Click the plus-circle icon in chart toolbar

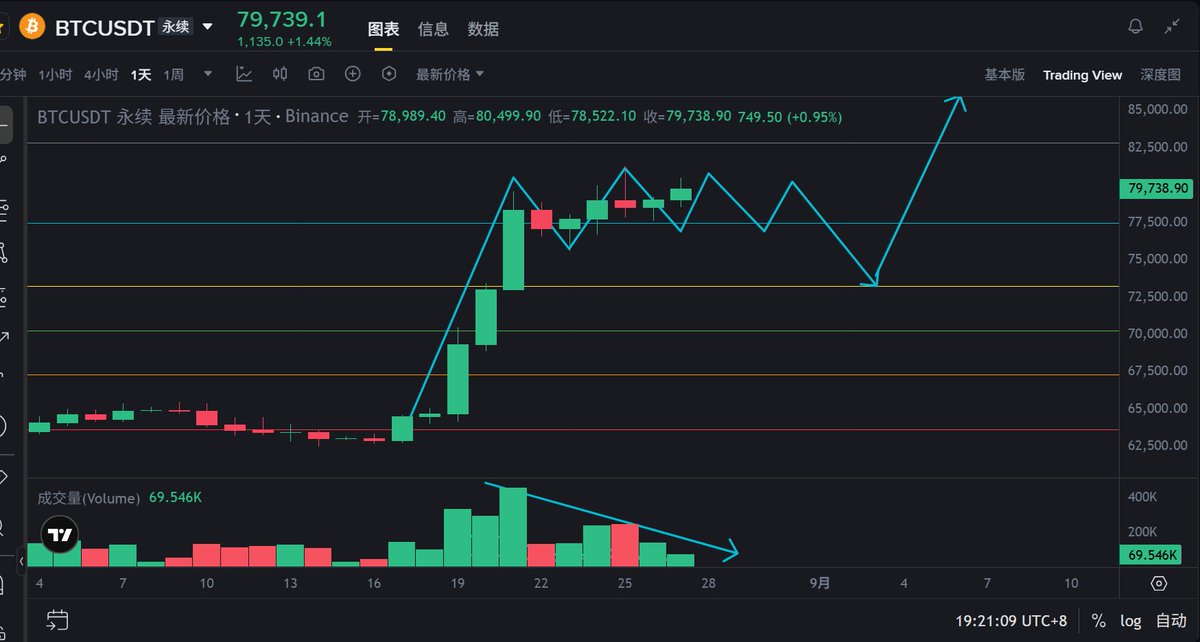[352, 74]
